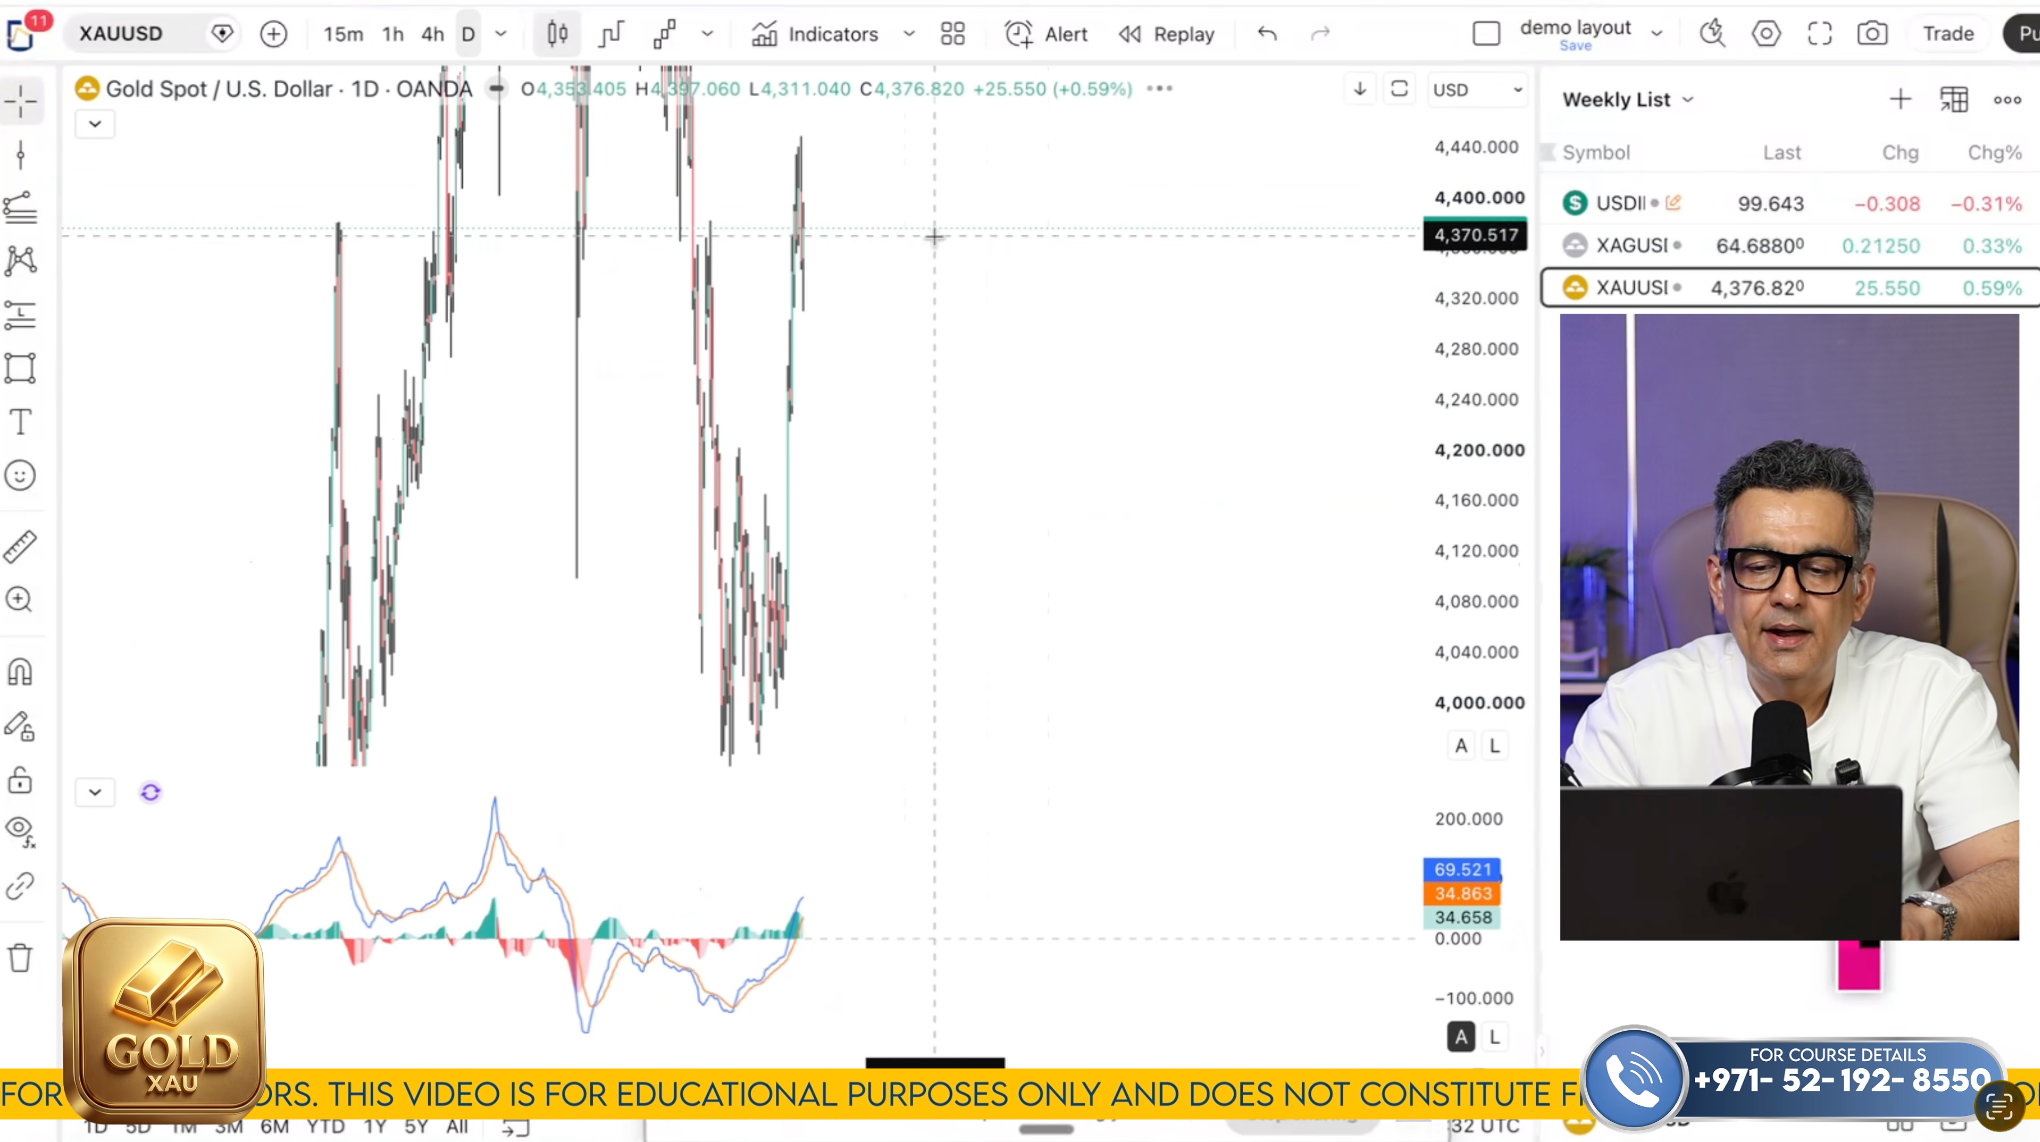
Task: Toggle magnet mode for drawings
Action: (x=20, y=671)
